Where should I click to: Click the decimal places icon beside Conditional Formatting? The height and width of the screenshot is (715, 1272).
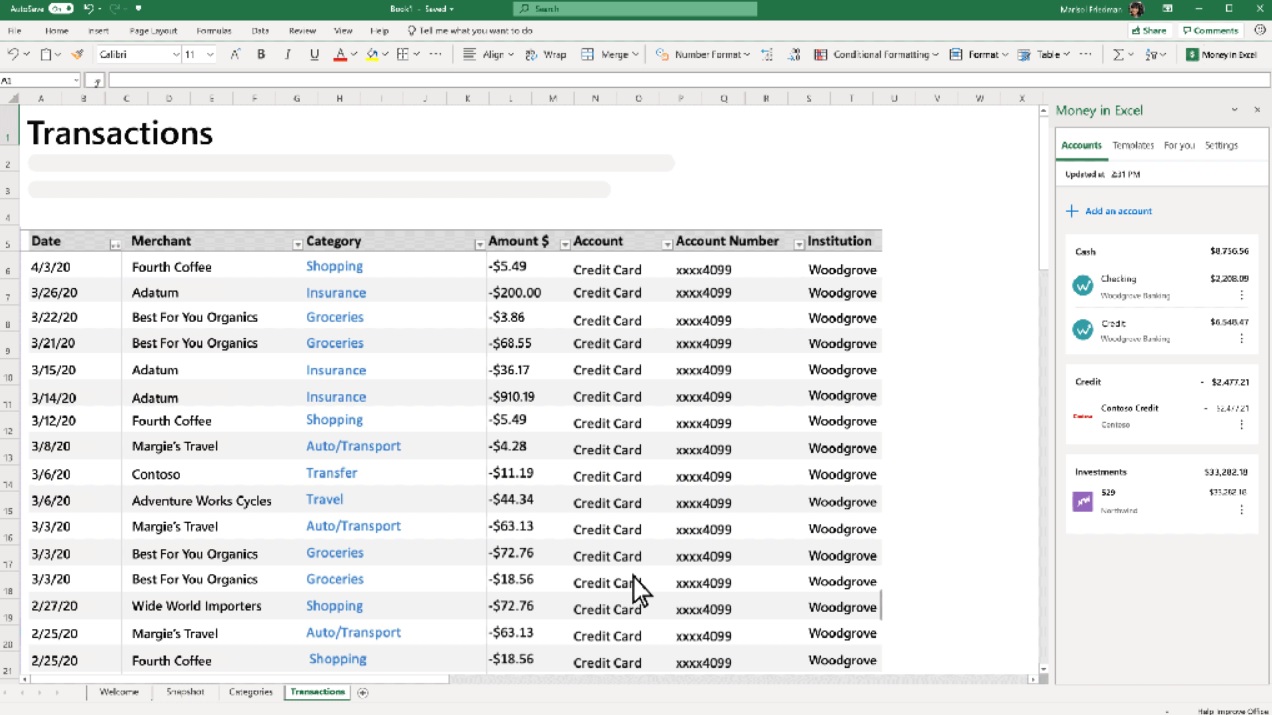coord(794,54)
